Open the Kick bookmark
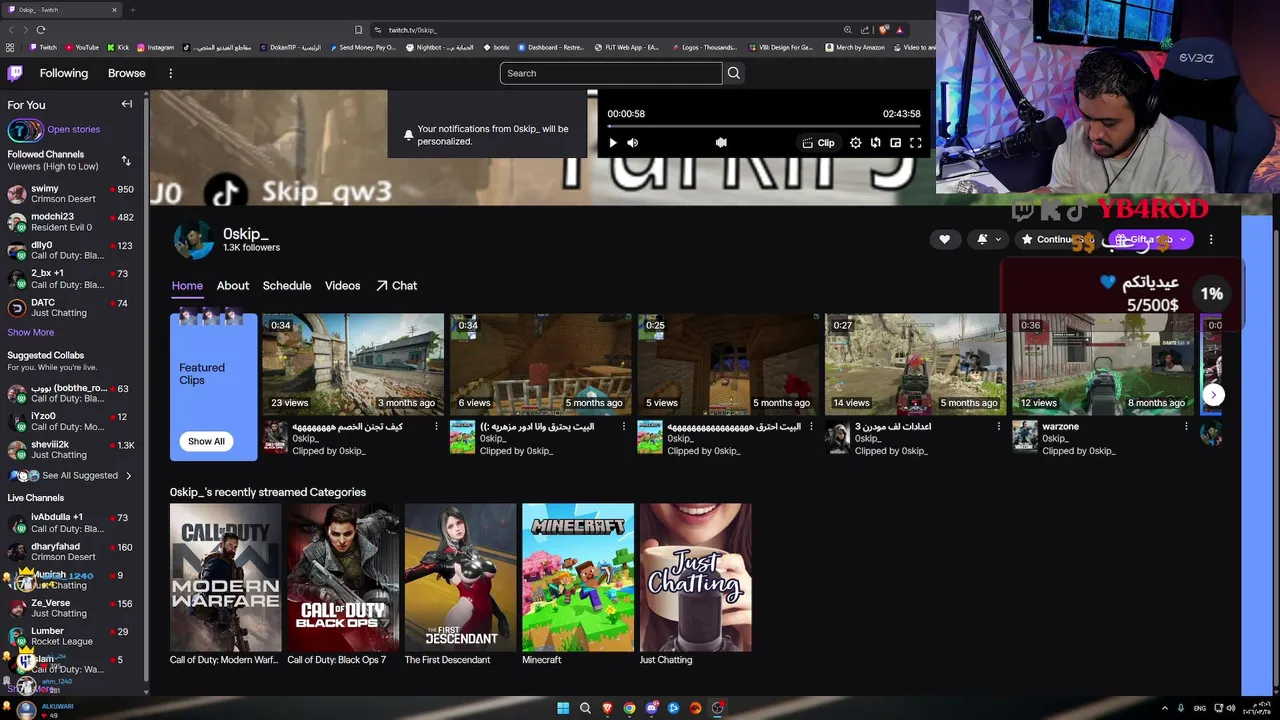 pos(118,47)
